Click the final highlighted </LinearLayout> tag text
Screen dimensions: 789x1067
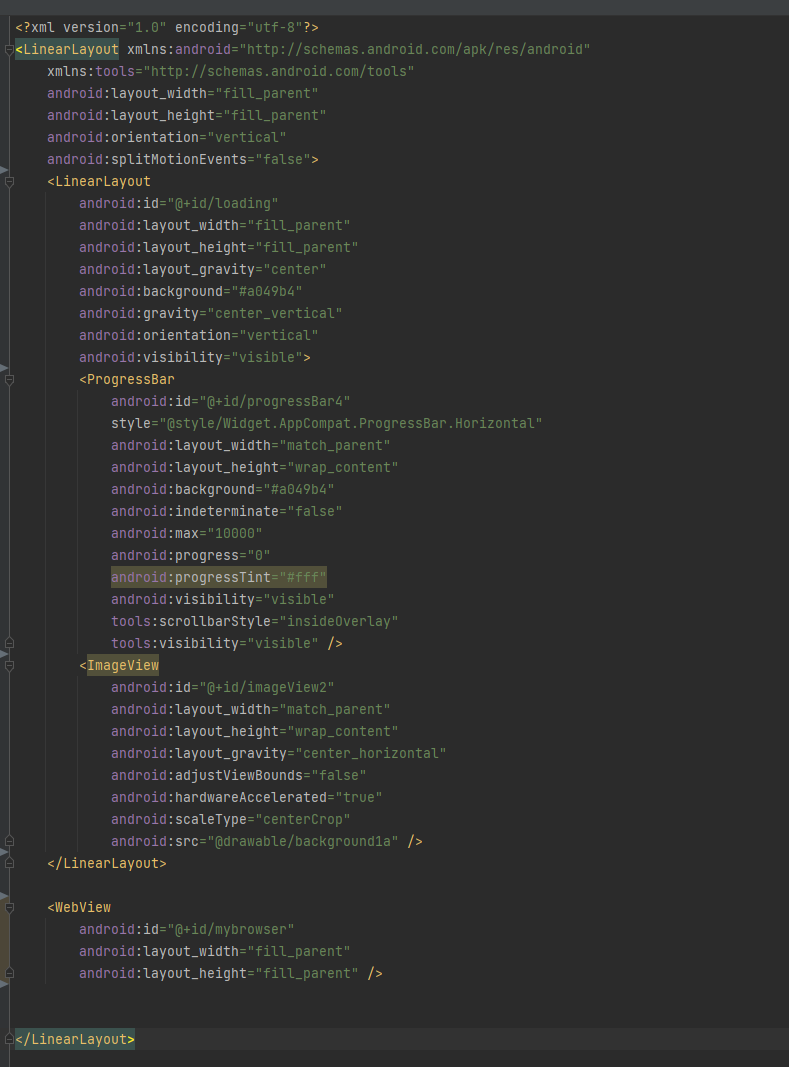(75, 1039)
